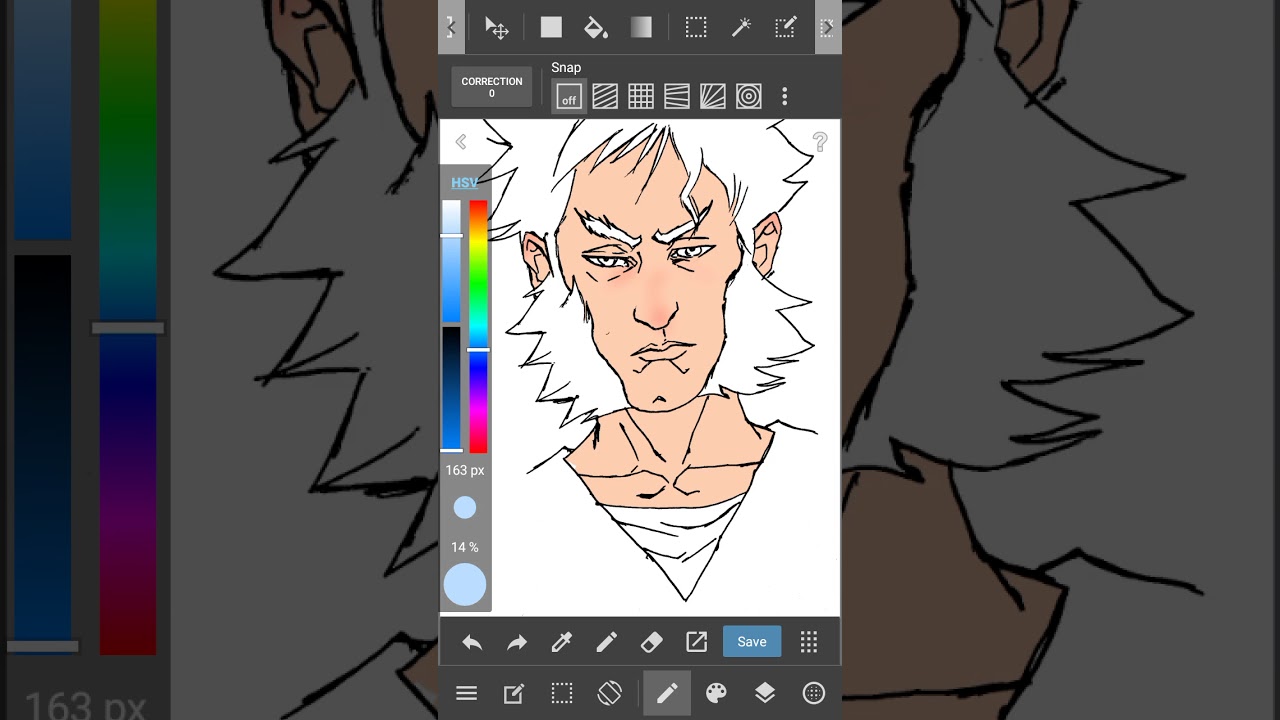Expand toolbar with left edge arrow
Screen dimensions: 1280x720
pos(451,28)
